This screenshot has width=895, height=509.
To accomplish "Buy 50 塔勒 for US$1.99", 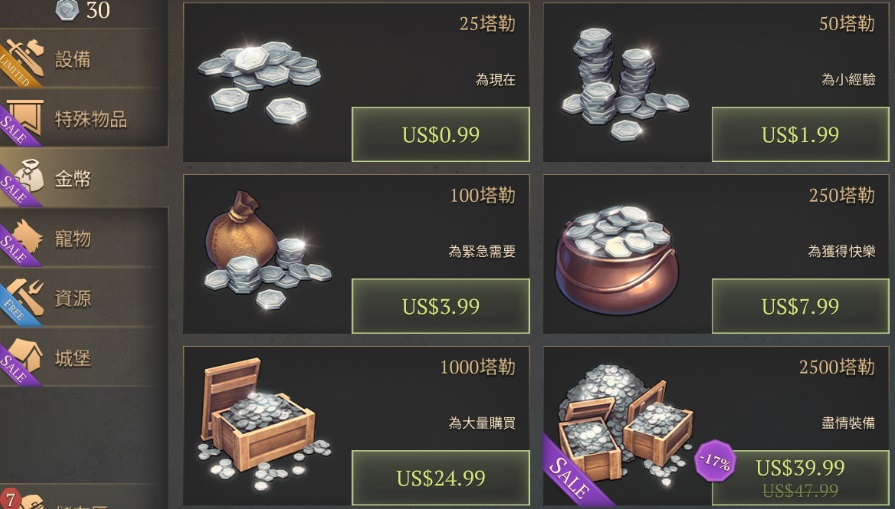I will pos(800,135).
